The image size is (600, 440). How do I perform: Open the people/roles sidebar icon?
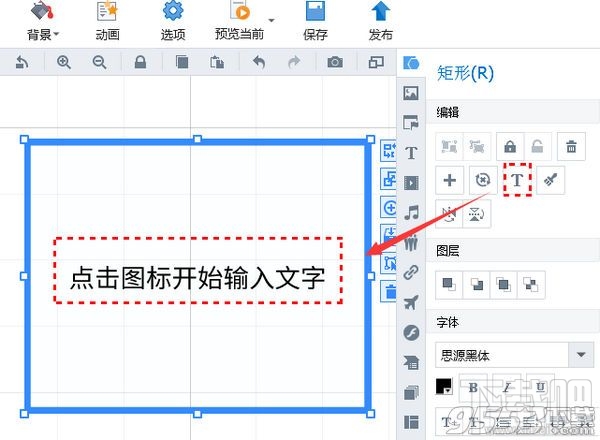pos(411,243)
